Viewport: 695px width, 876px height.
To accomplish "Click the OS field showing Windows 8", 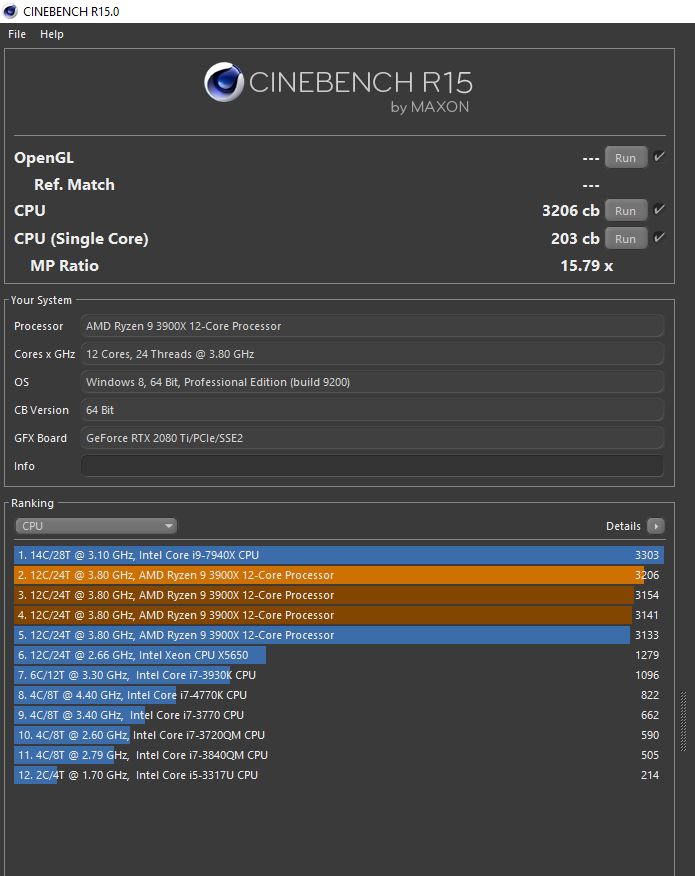I will coord(372,382).
